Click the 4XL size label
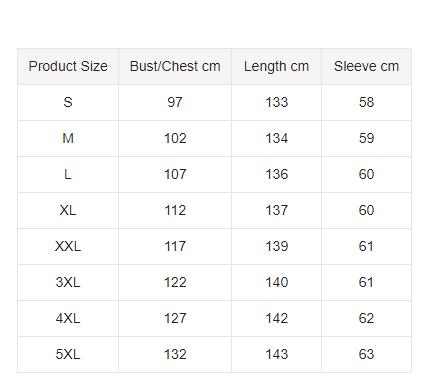The height and width of the screenshot is (391, 425). 68,318
